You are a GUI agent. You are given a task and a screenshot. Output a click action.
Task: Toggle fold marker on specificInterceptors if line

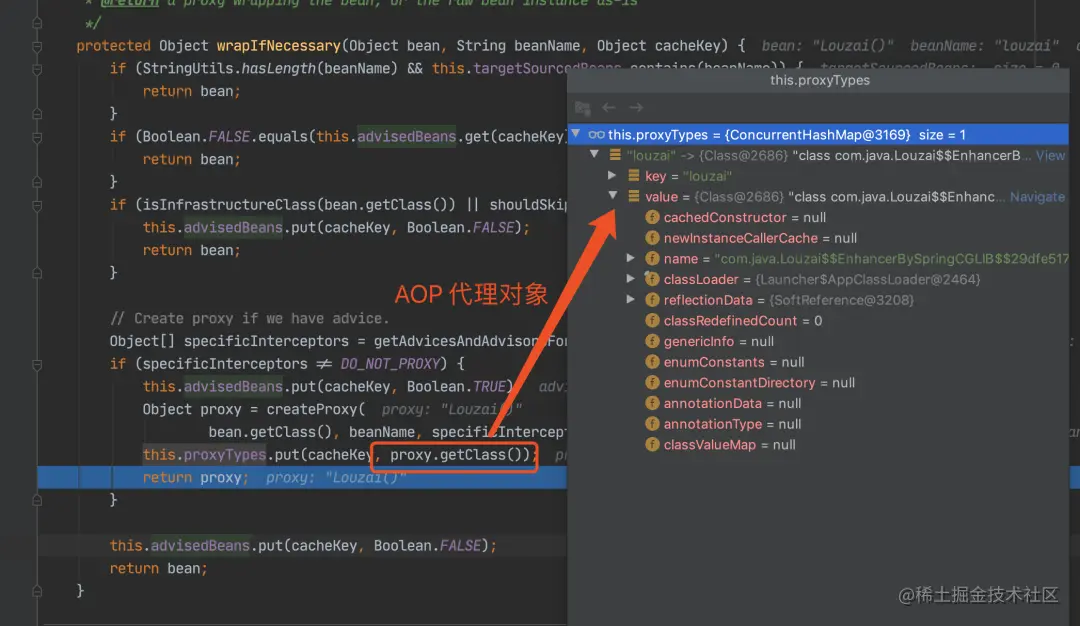(37, 365)
